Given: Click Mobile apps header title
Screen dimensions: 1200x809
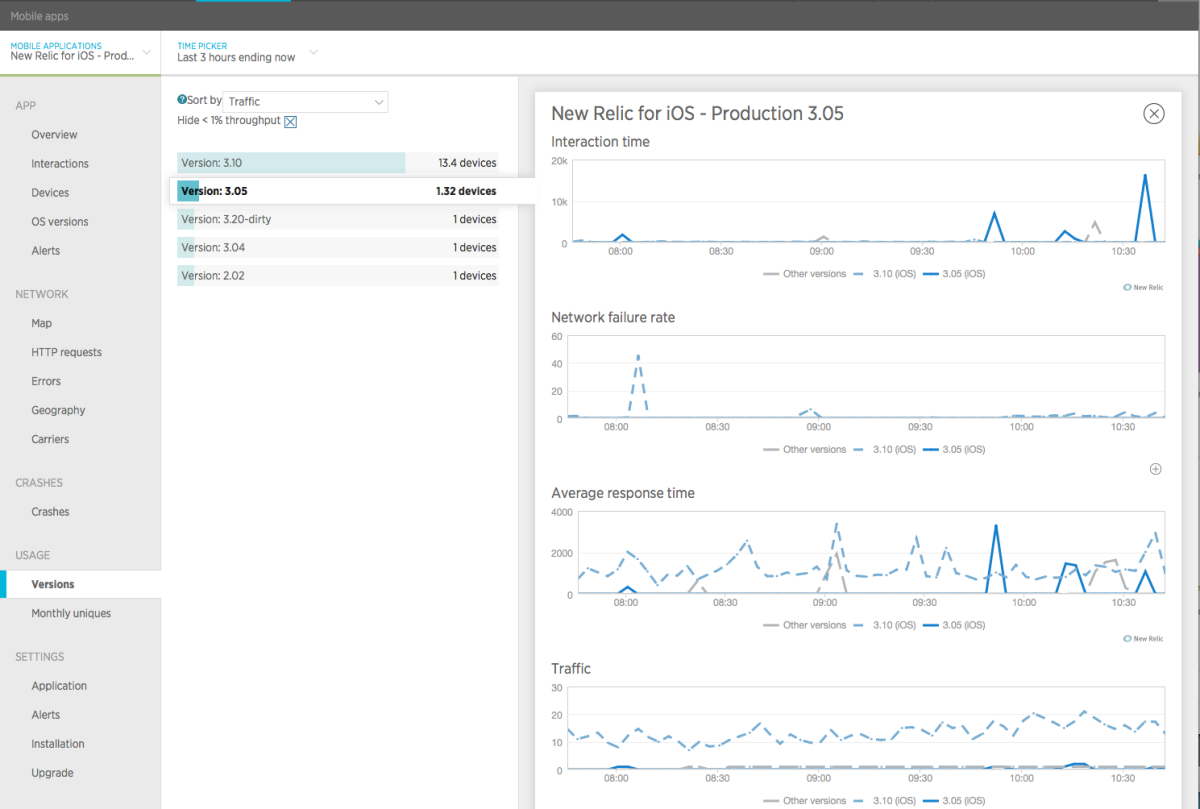Looking at the screenshot, I should click(x=40, y=16).
